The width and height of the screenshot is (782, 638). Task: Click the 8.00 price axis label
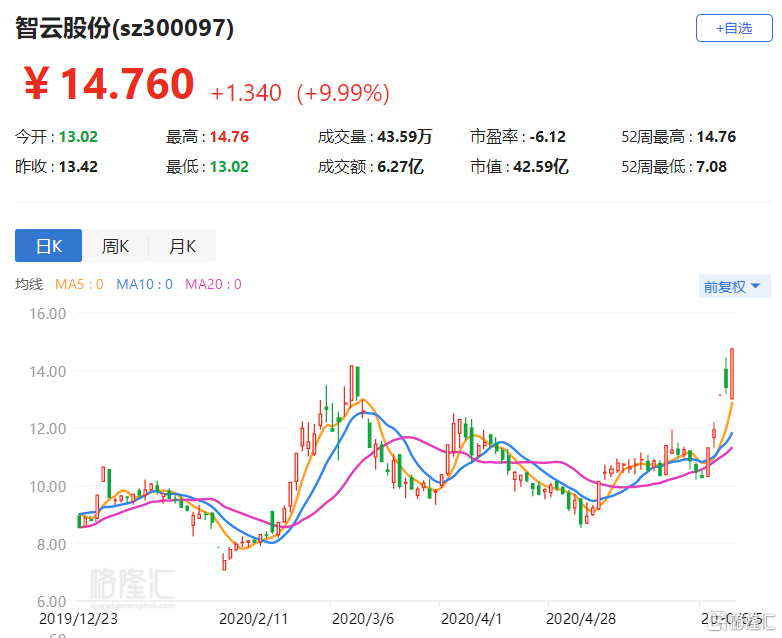(51, 544)
